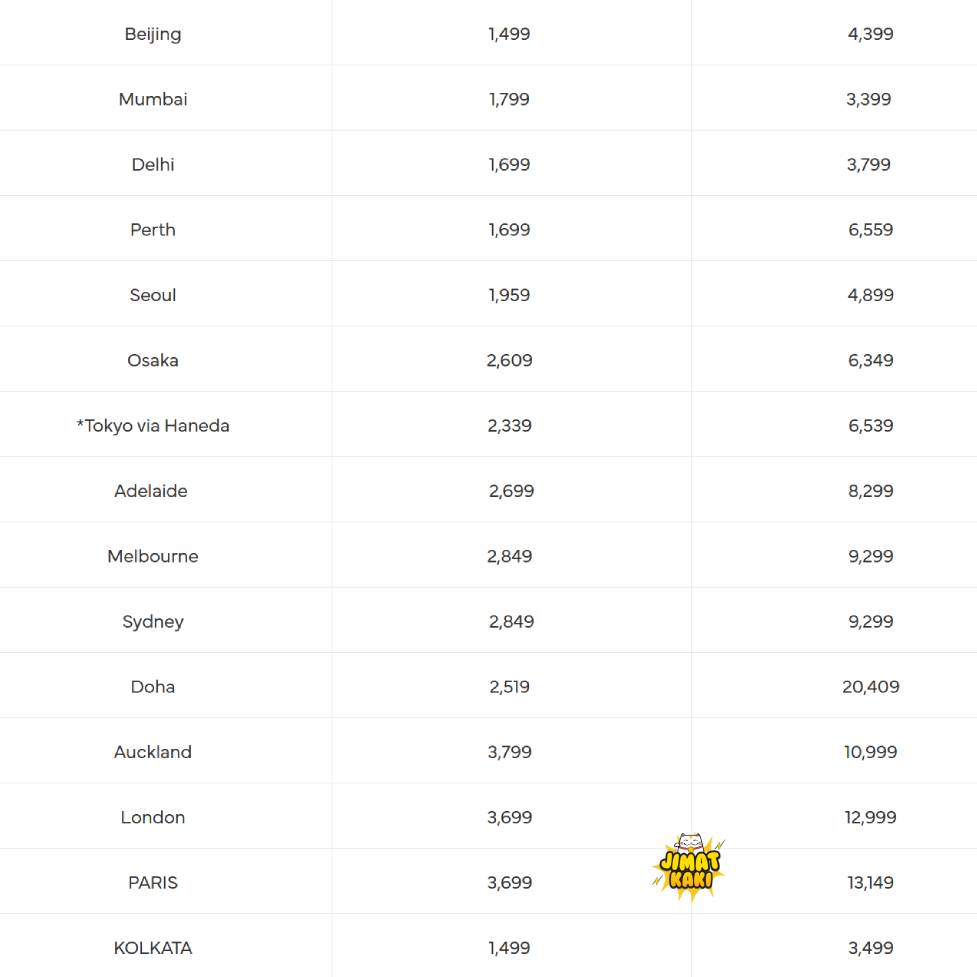Select the Delhi row label

coord(153,164)
